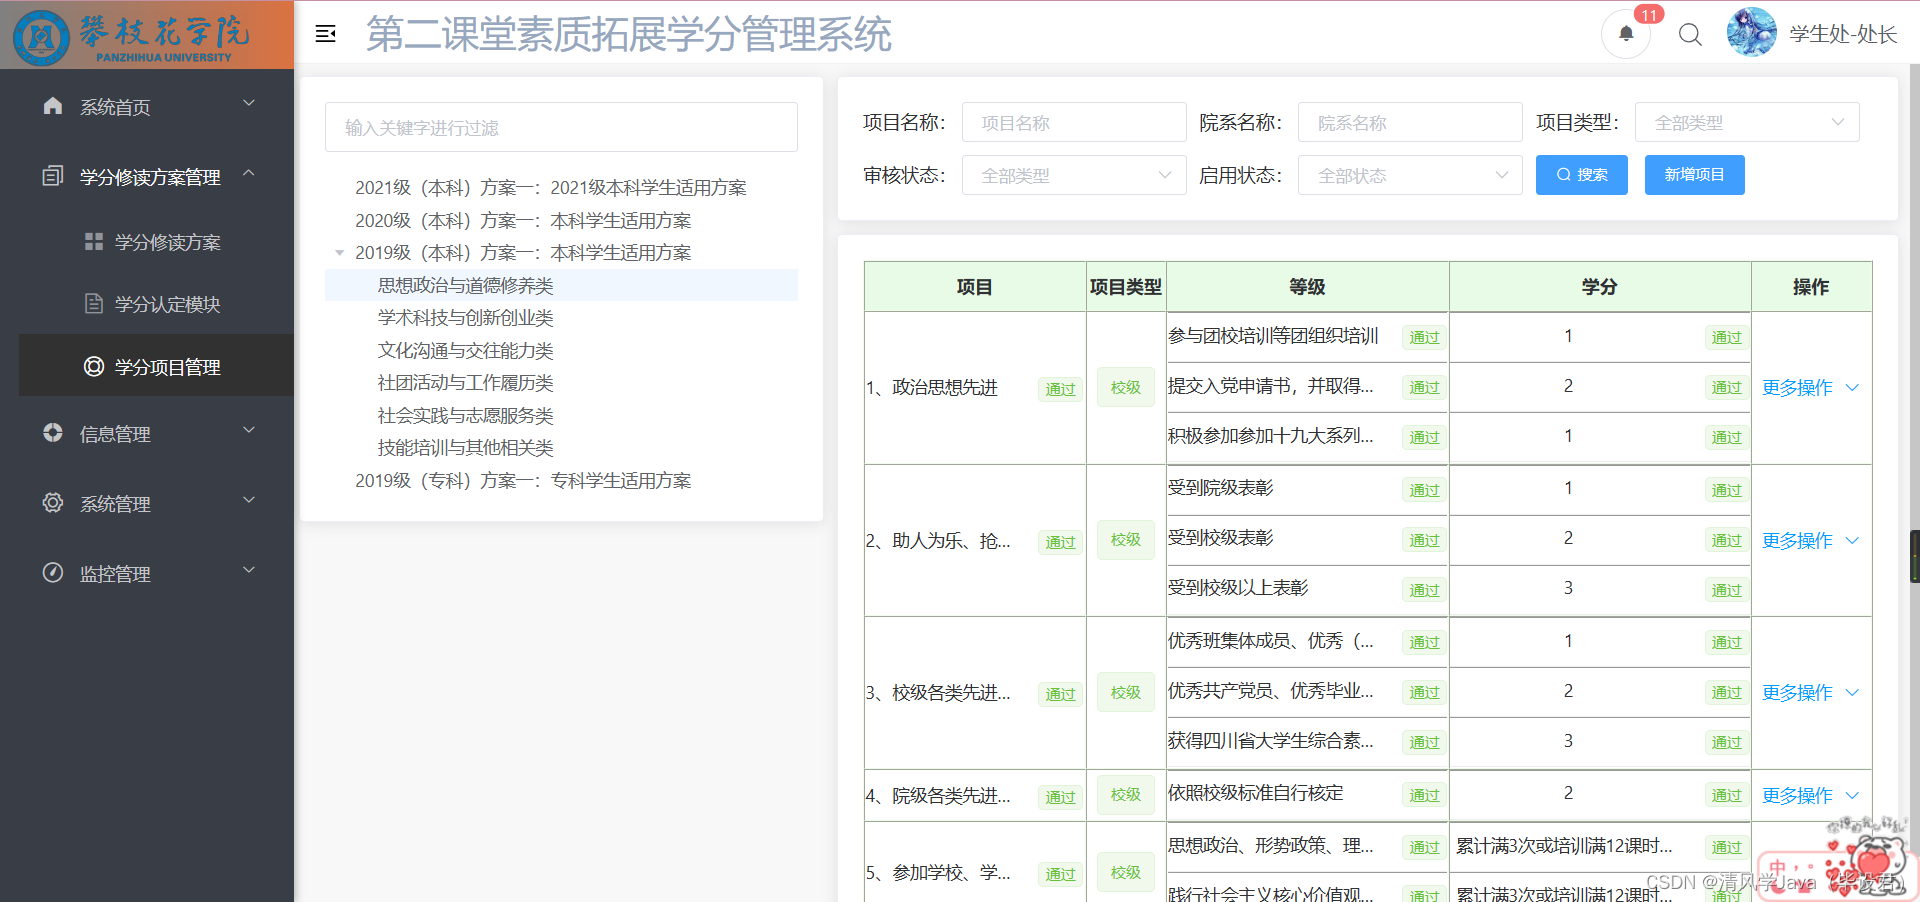Expand the 系统管理 menu chevron
The image size is (1920, 902).
249,500
